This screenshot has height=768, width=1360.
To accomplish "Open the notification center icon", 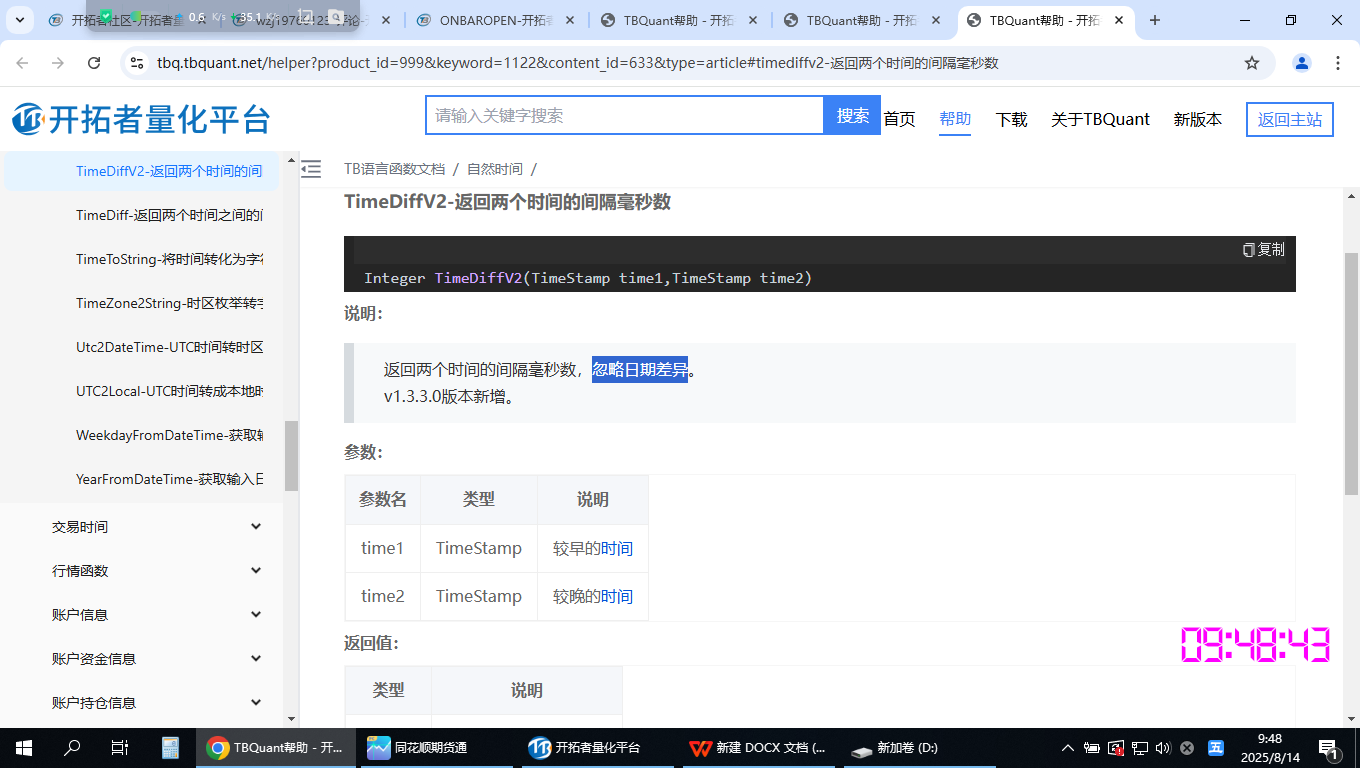I will pos(1330,747).
